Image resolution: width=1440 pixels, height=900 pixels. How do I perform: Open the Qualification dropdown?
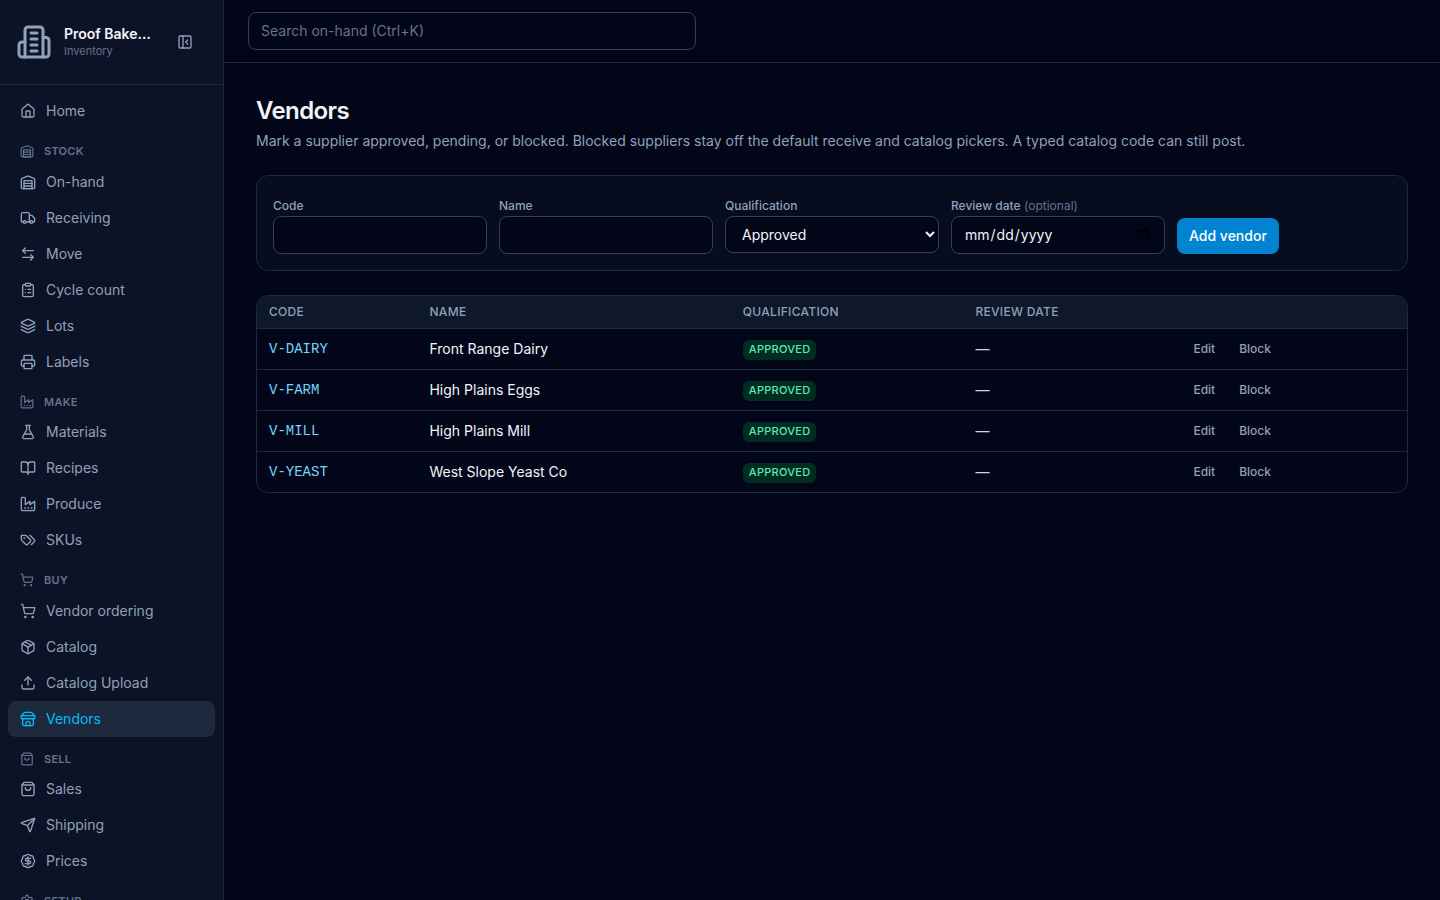coord(832,235)
